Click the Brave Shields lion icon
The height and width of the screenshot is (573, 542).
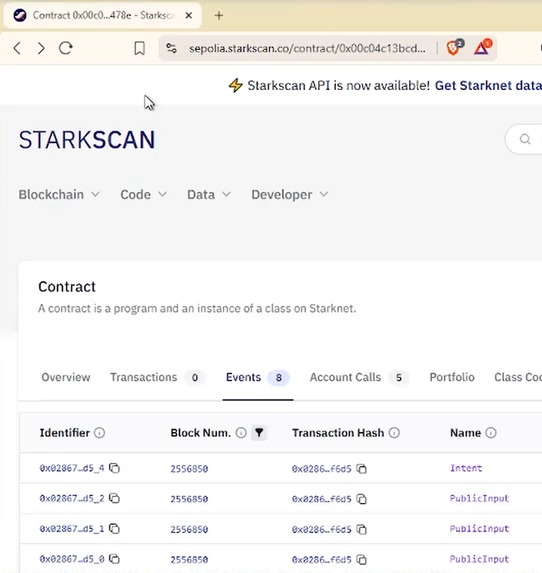(454, 48)
